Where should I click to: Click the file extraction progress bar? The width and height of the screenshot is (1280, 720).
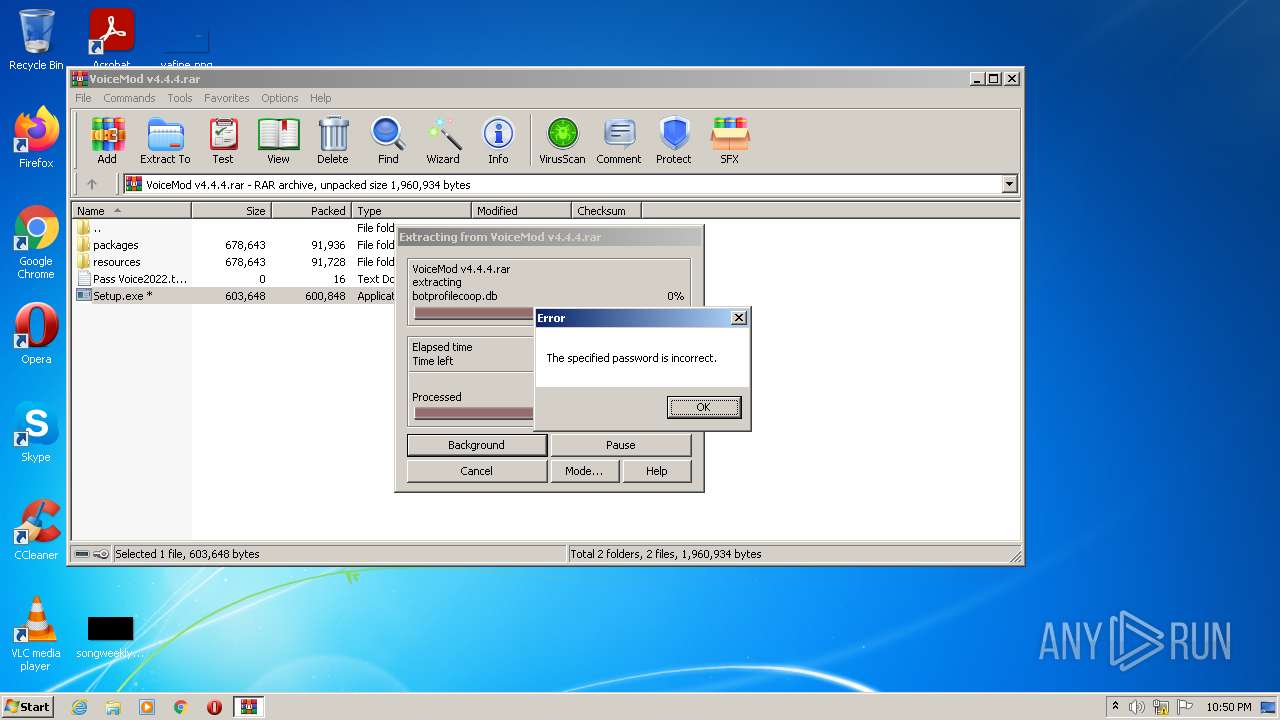pos(474,313)
